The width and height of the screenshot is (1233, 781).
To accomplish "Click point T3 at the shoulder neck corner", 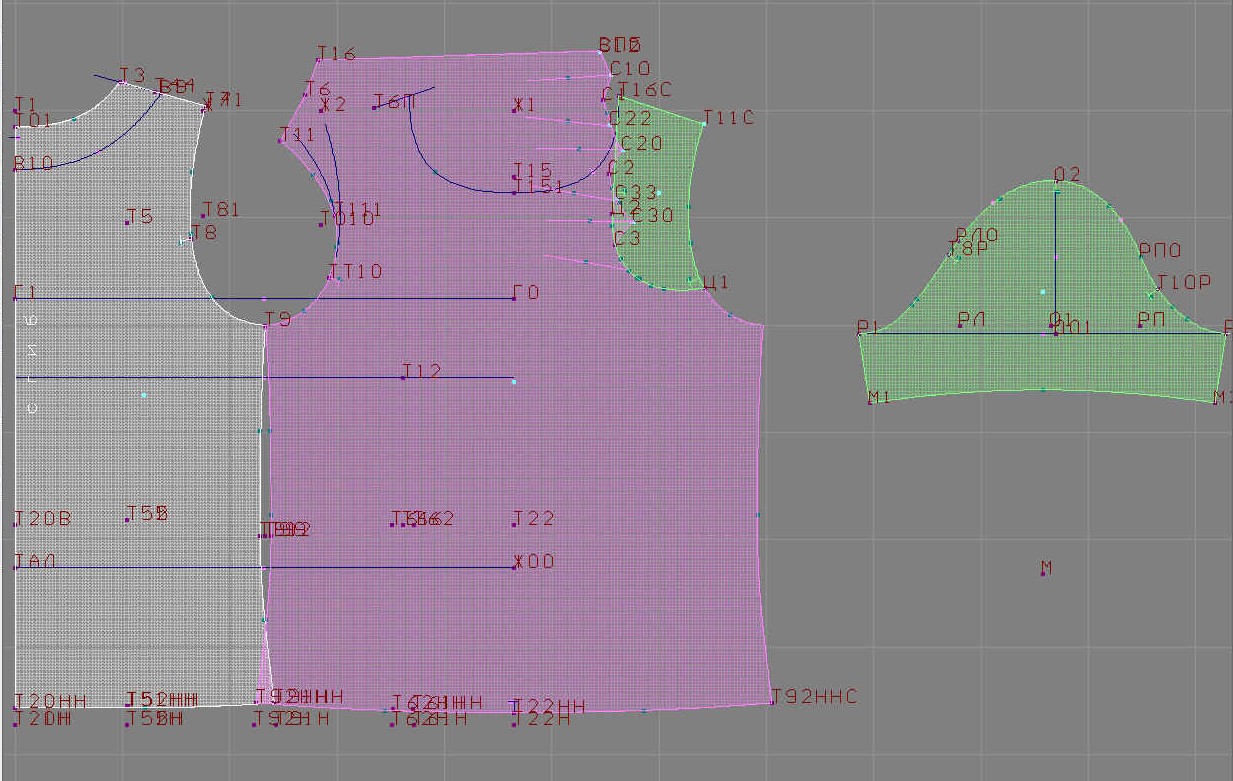I will click(x=121, y=82).
